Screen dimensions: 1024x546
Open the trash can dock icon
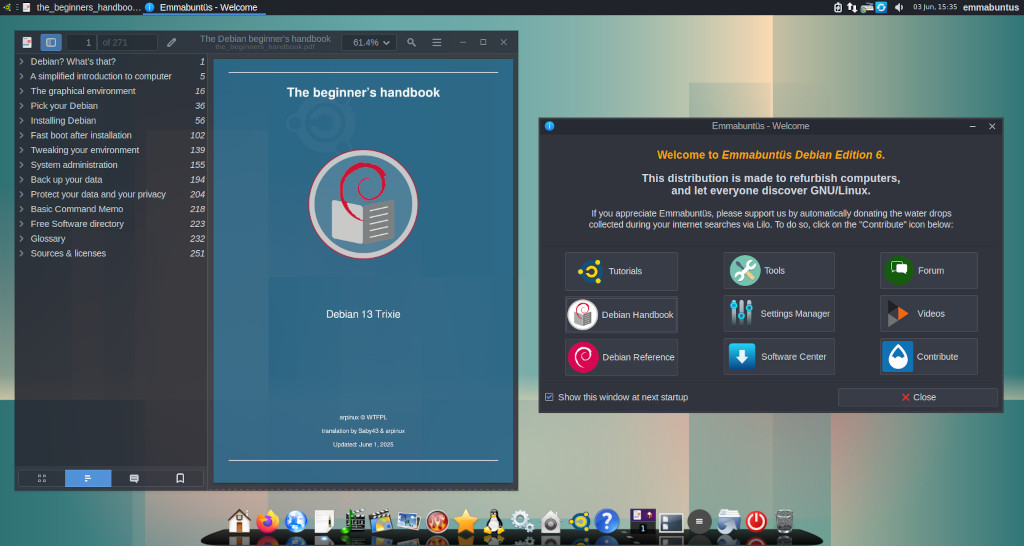coord(784,521)
